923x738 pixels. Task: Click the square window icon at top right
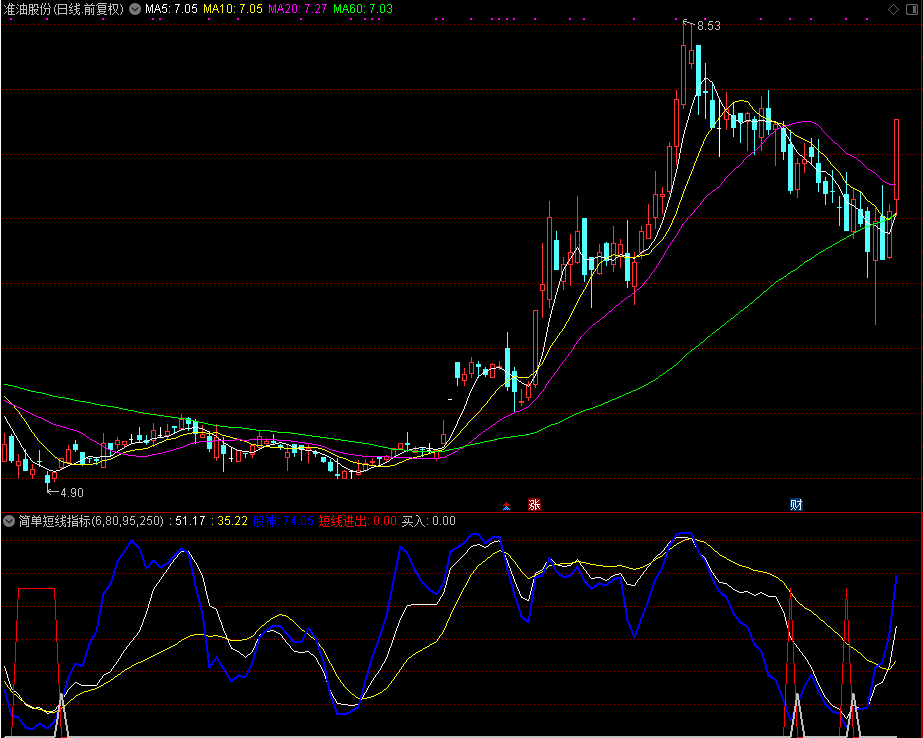(911, 8)
